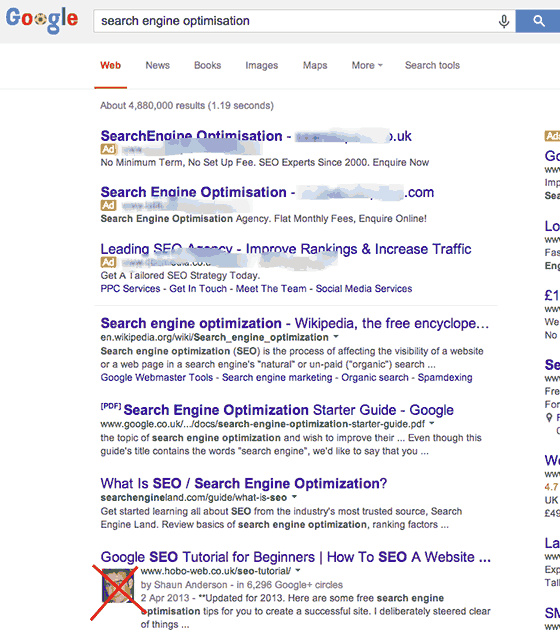The height and width of the screenshot is (634, 560).
Task: Click the microphone voice search icon
Action: click(503, 21)
